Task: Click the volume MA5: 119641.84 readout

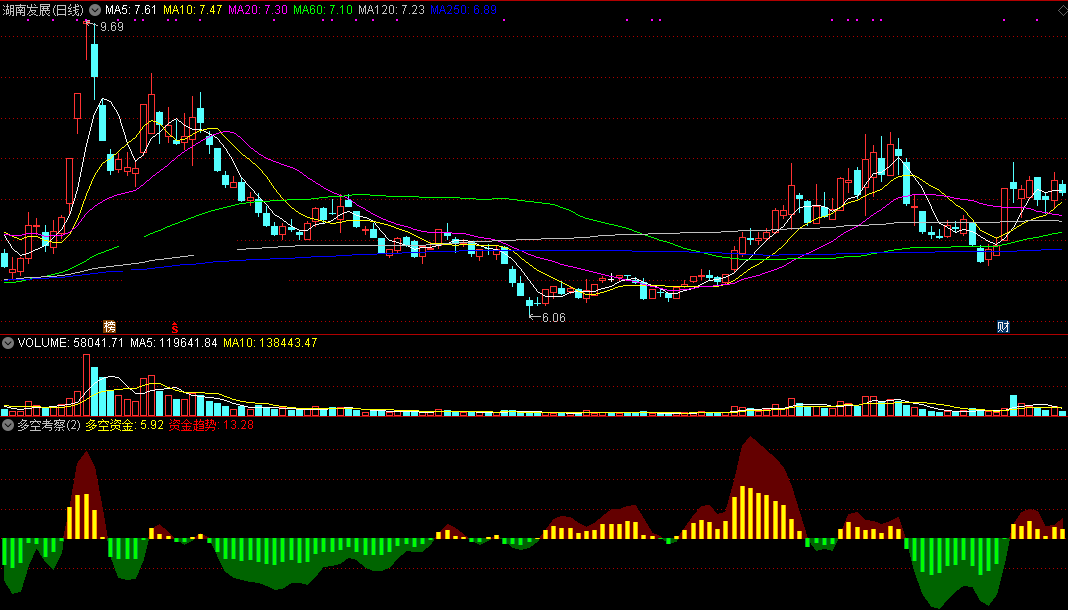Action: point(174,342)
